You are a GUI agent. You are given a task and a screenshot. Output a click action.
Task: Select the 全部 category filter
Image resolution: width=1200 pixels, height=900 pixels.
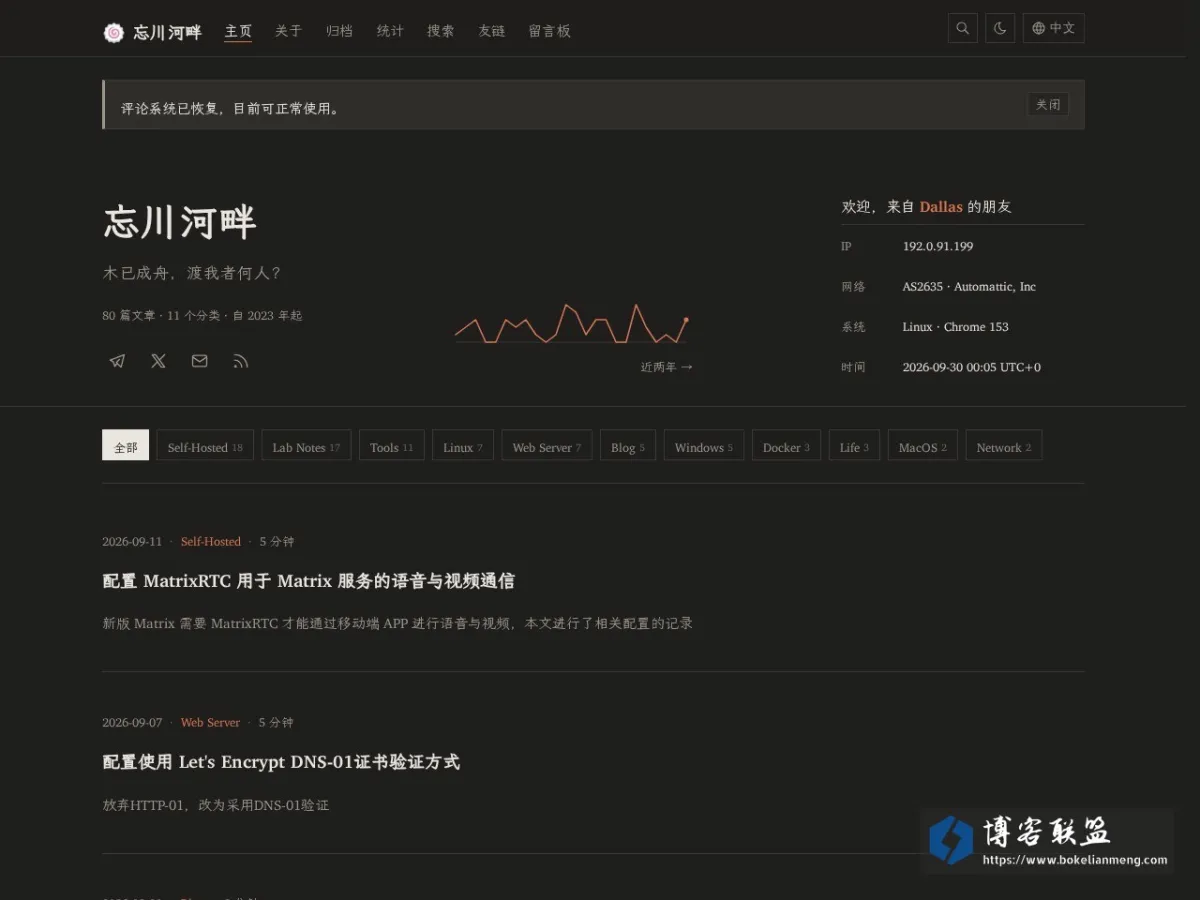(126, 446)
